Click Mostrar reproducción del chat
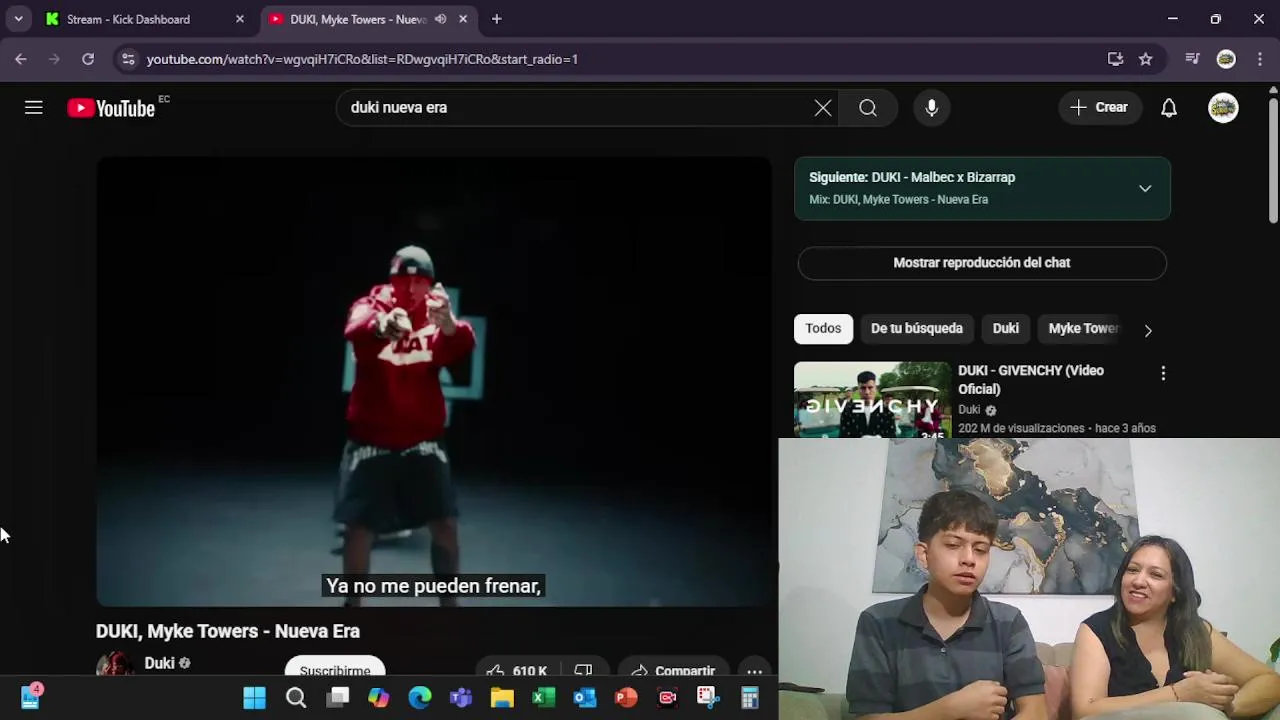1280x720 pixels. [982, 263]
